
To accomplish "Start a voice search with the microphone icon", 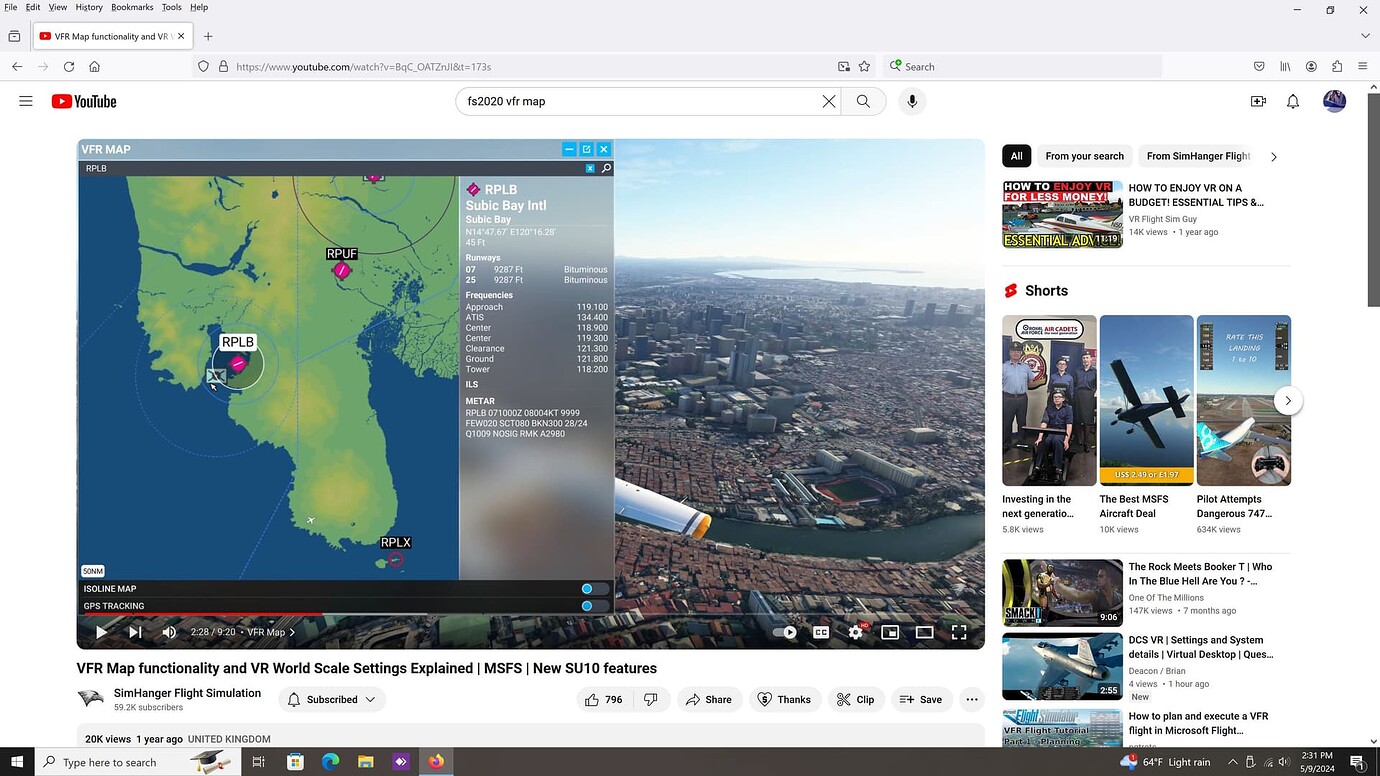I will (911, 100).
